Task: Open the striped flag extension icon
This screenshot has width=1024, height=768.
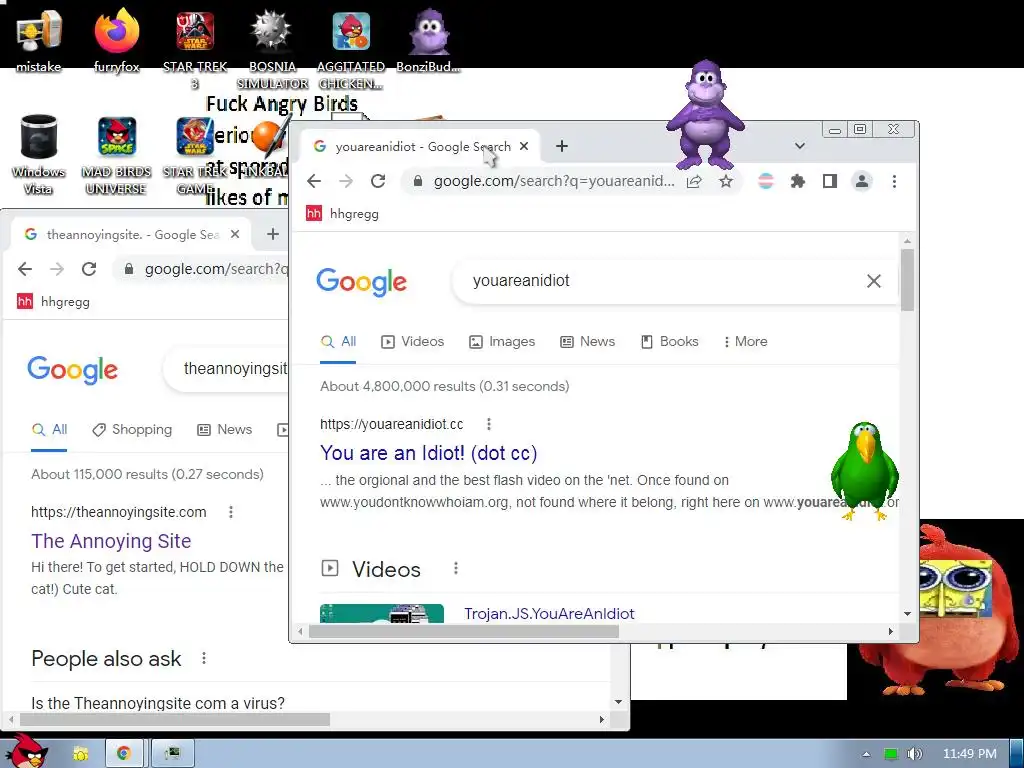Action: click(765, 181)
